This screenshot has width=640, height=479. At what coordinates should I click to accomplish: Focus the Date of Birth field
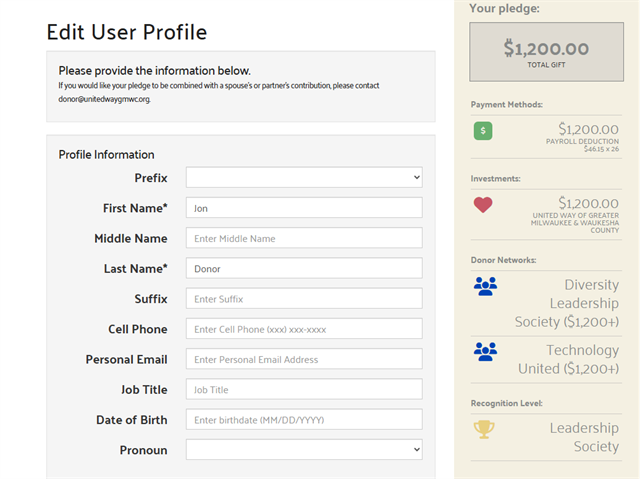point(304,419)
